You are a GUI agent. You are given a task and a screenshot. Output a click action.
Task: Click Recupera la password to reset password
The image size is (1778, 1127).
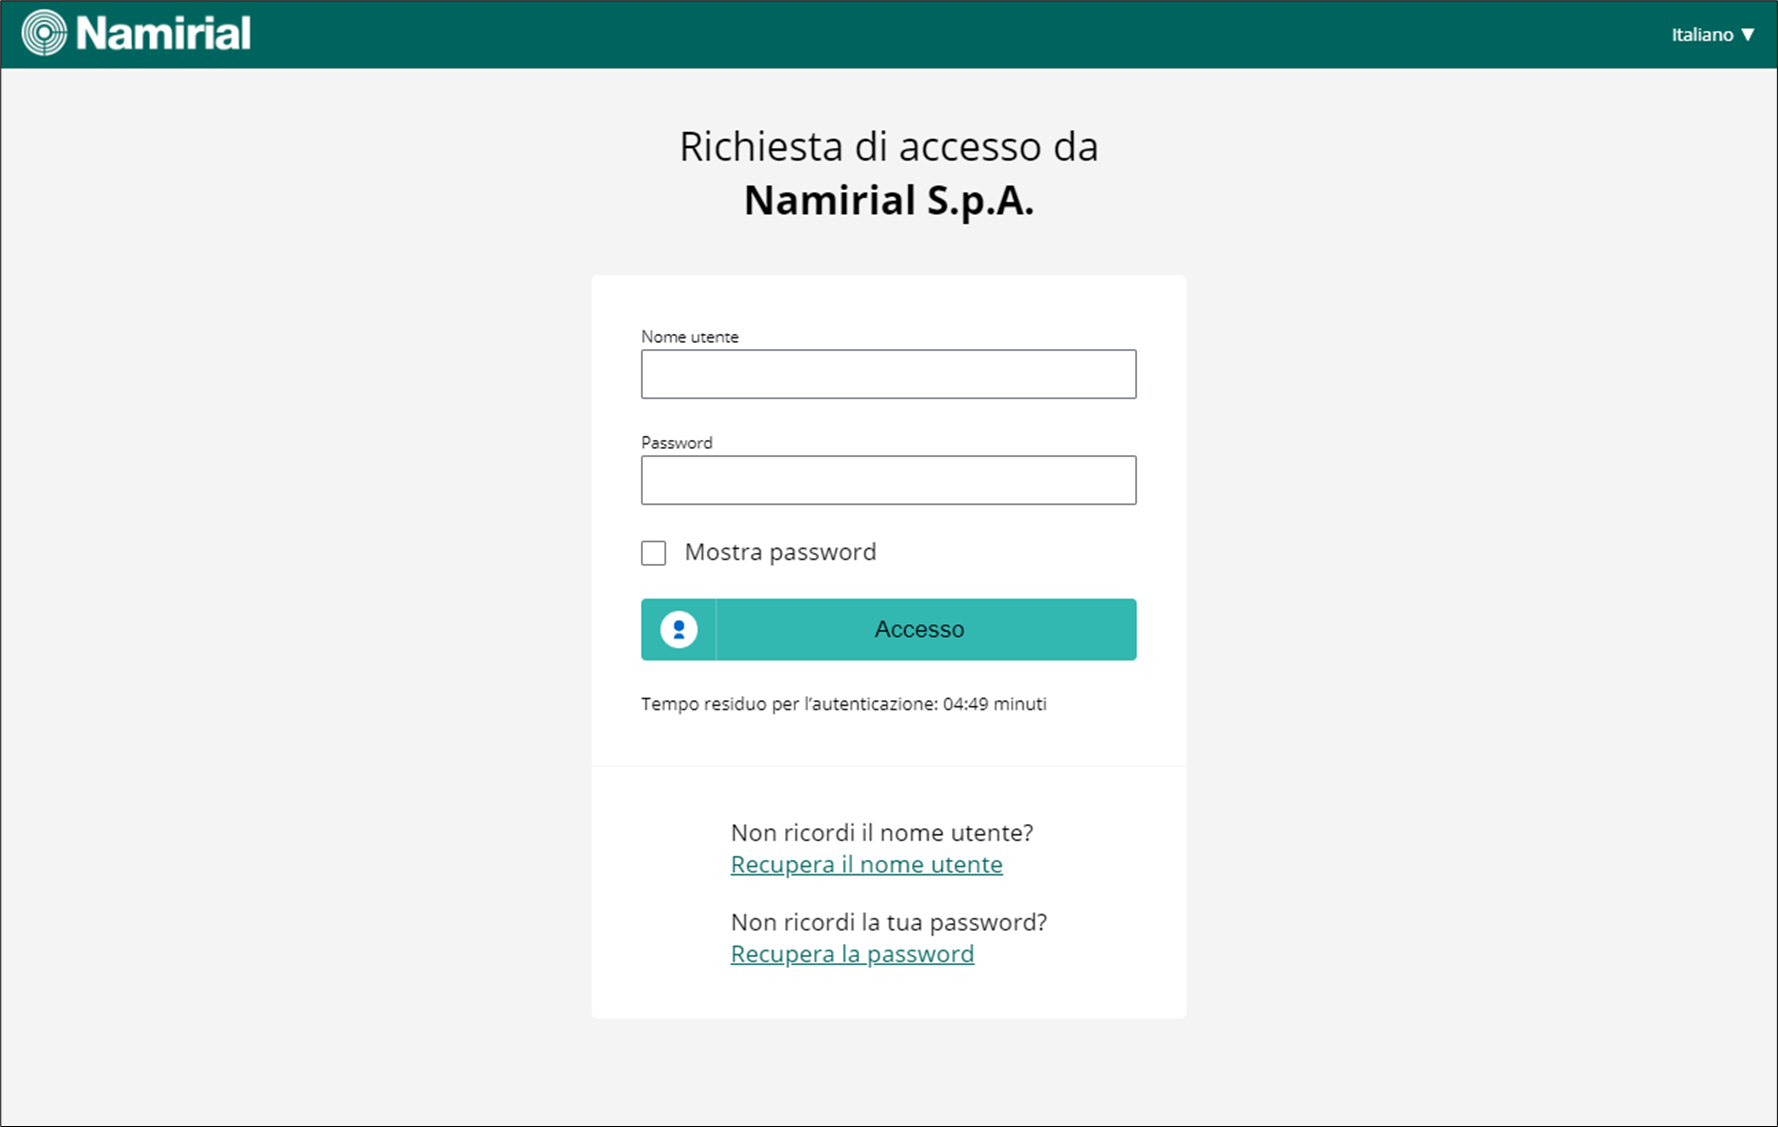(851, 954)
